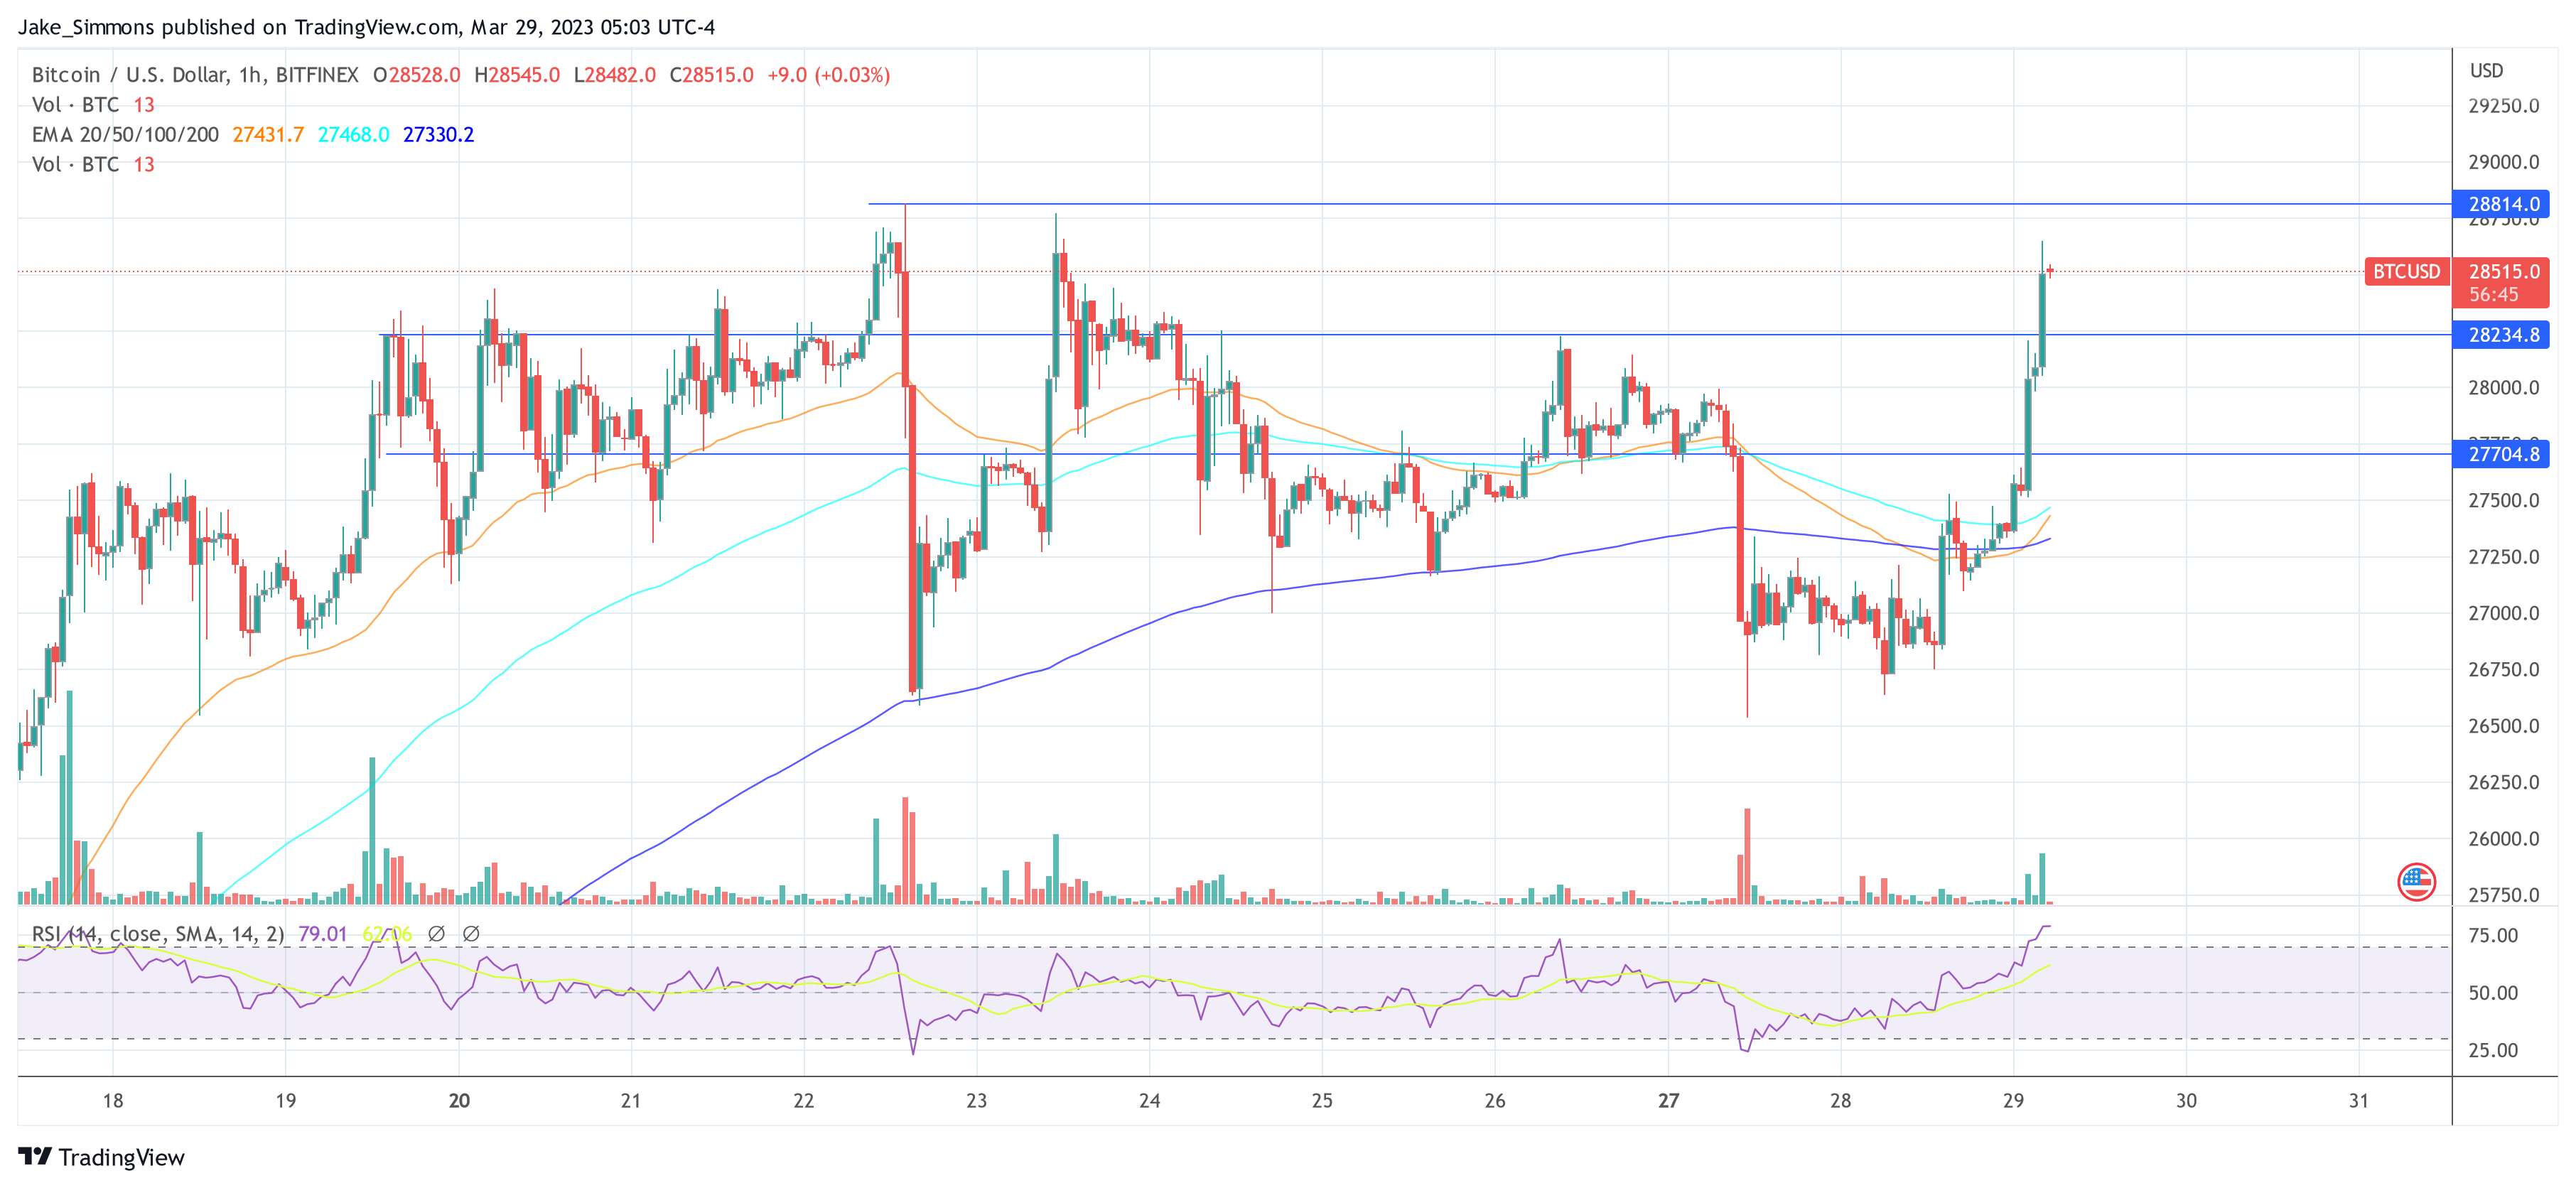Click the Jake_Simmons published caption text

point(366,27)
